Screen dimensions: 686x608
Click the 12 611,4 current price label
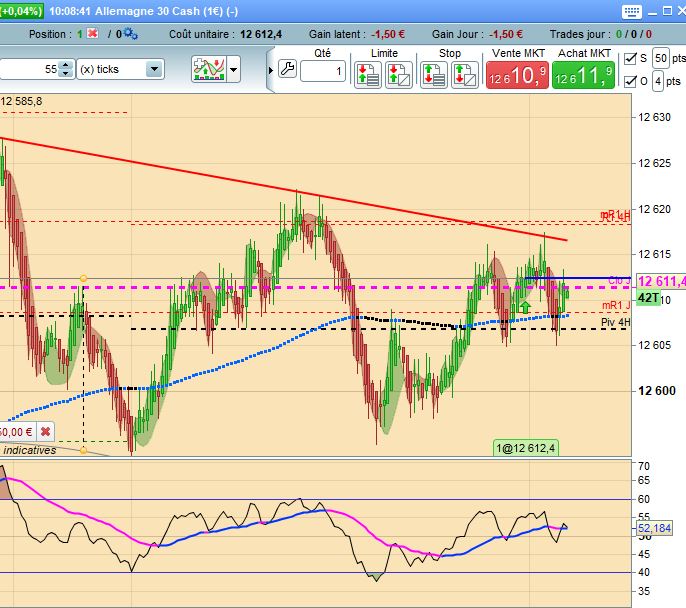point(661,281)
